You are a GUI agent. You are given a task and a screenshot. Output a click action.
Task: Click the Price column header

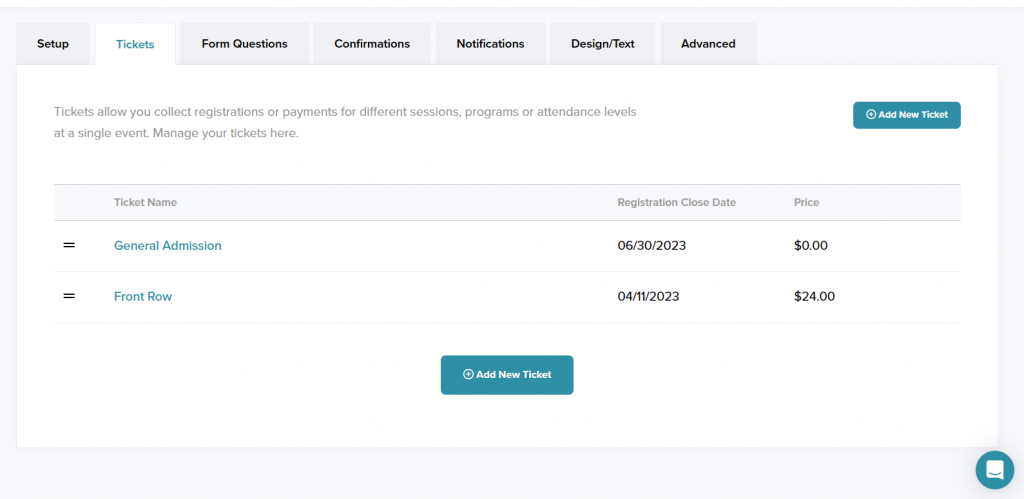tap(807, 202)
